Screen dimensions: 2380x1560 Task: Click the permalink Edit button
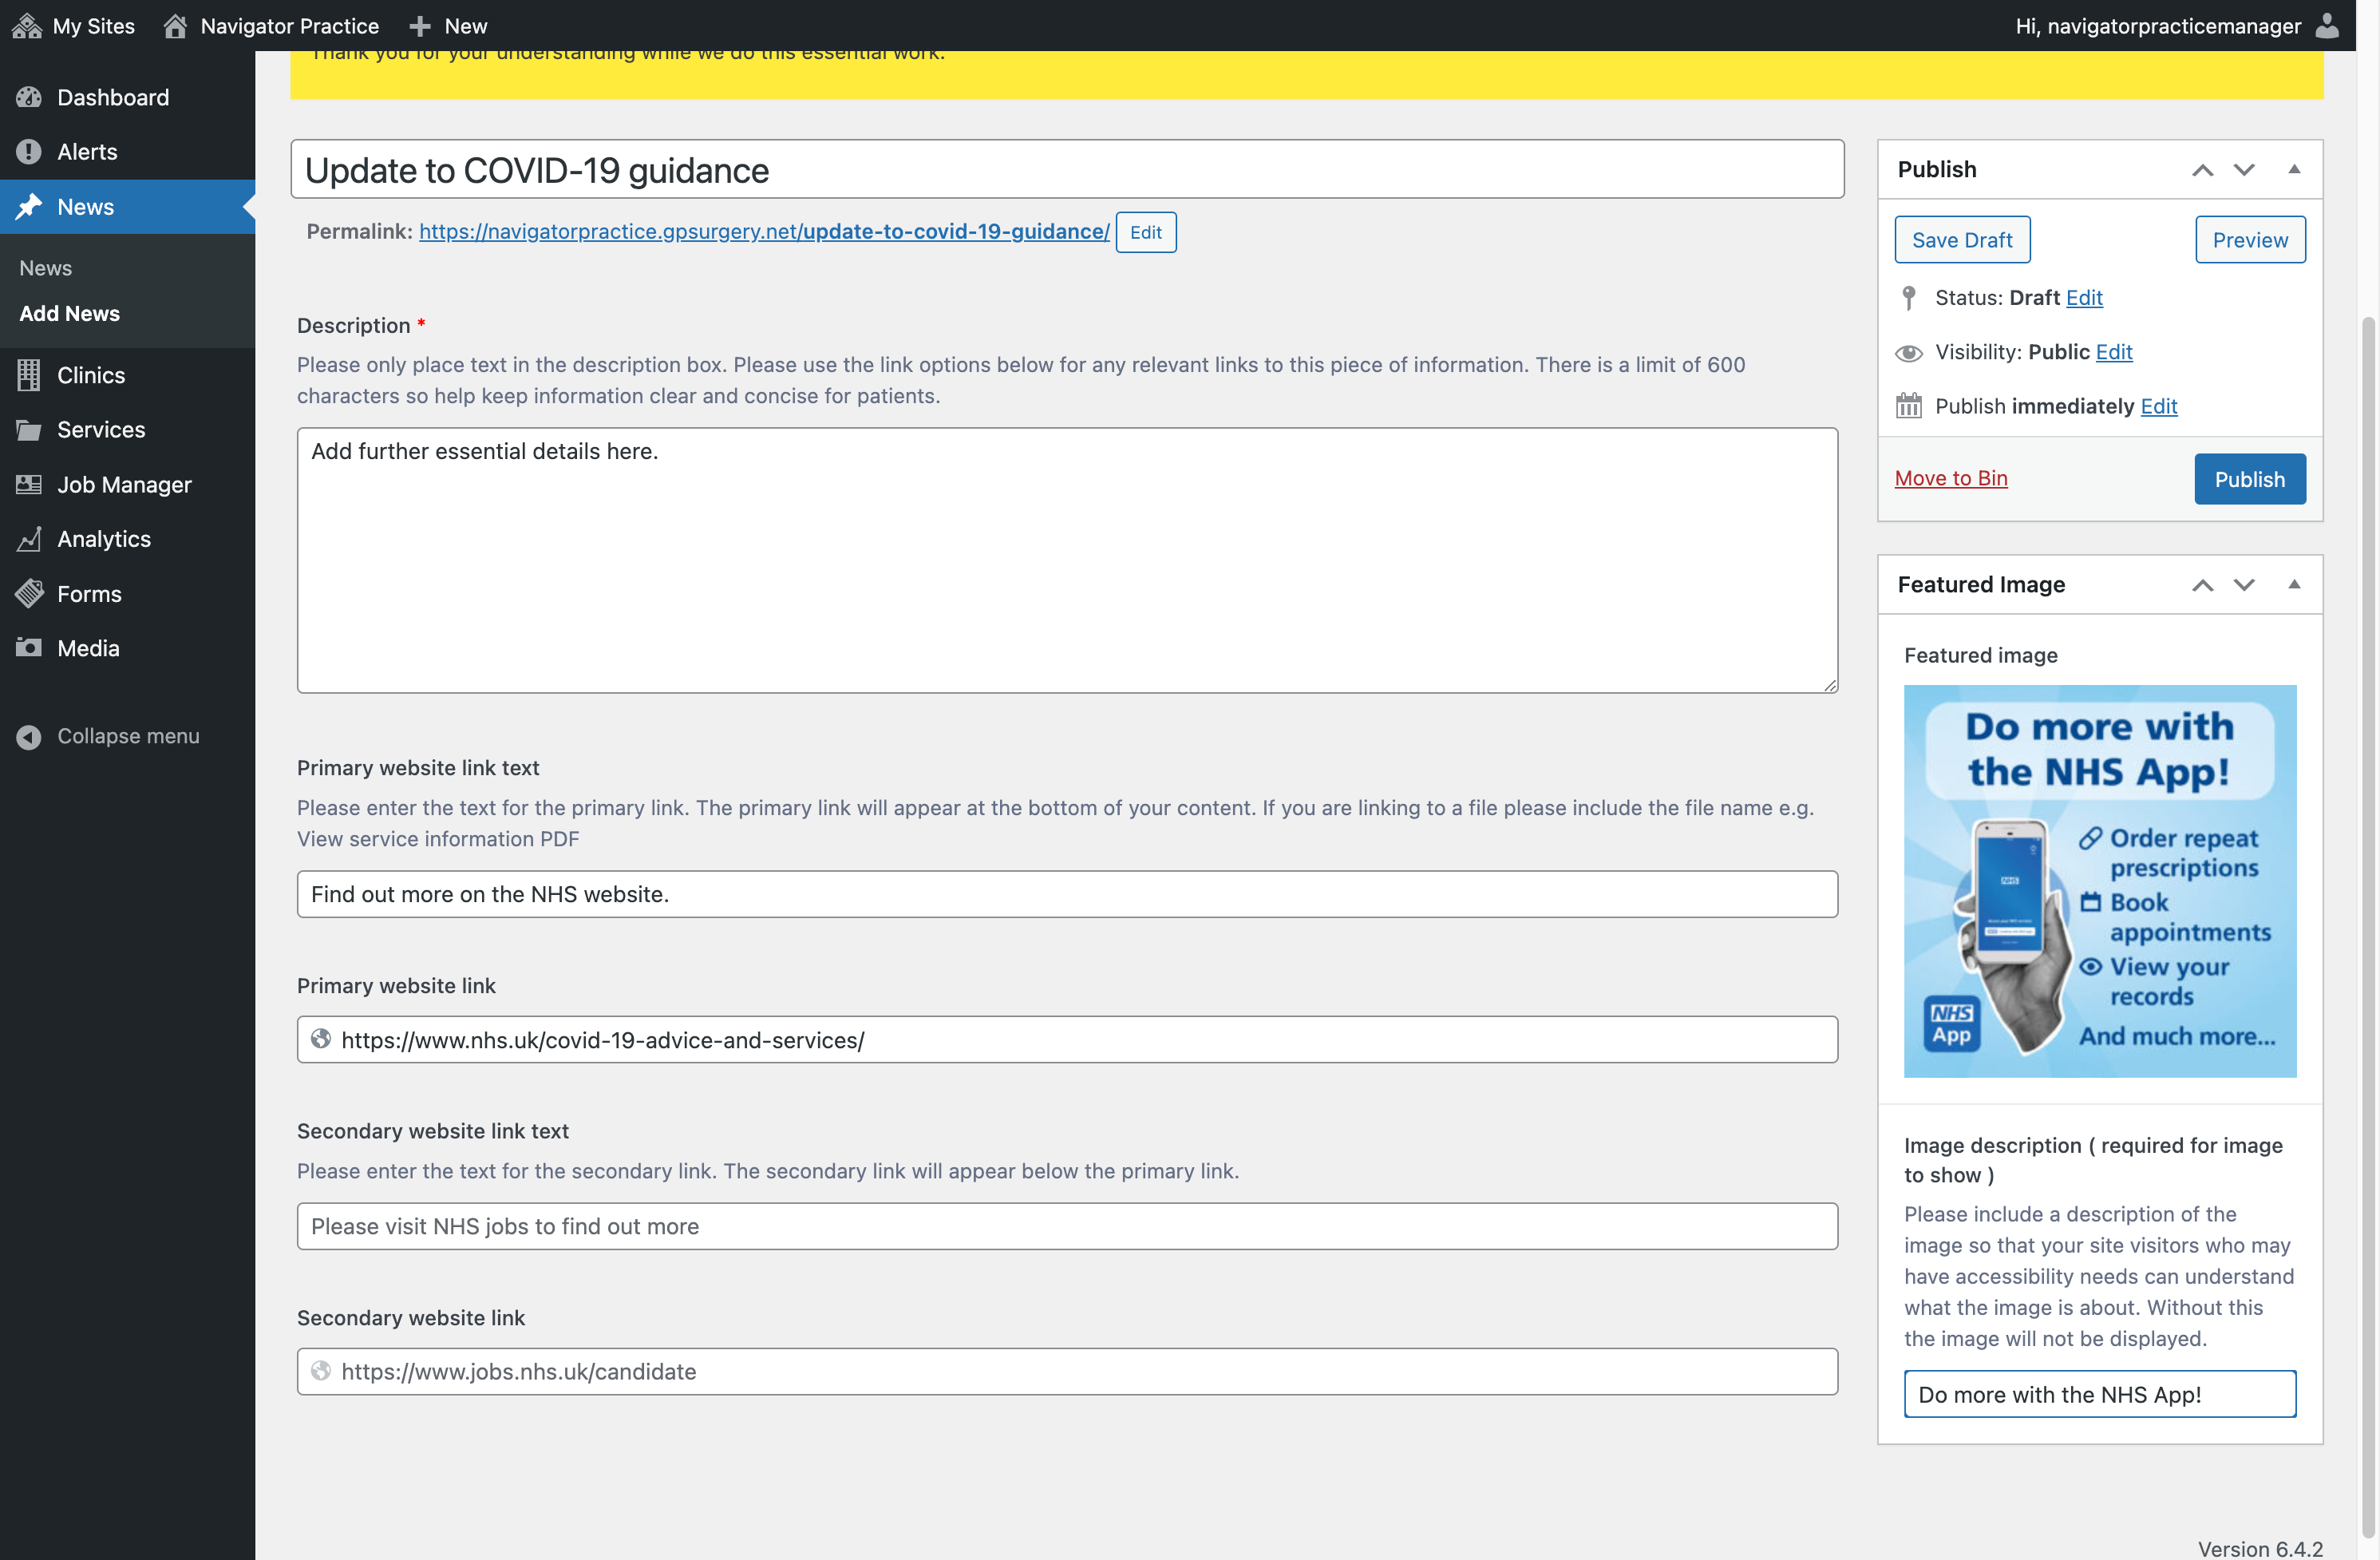click(1146, 232)
